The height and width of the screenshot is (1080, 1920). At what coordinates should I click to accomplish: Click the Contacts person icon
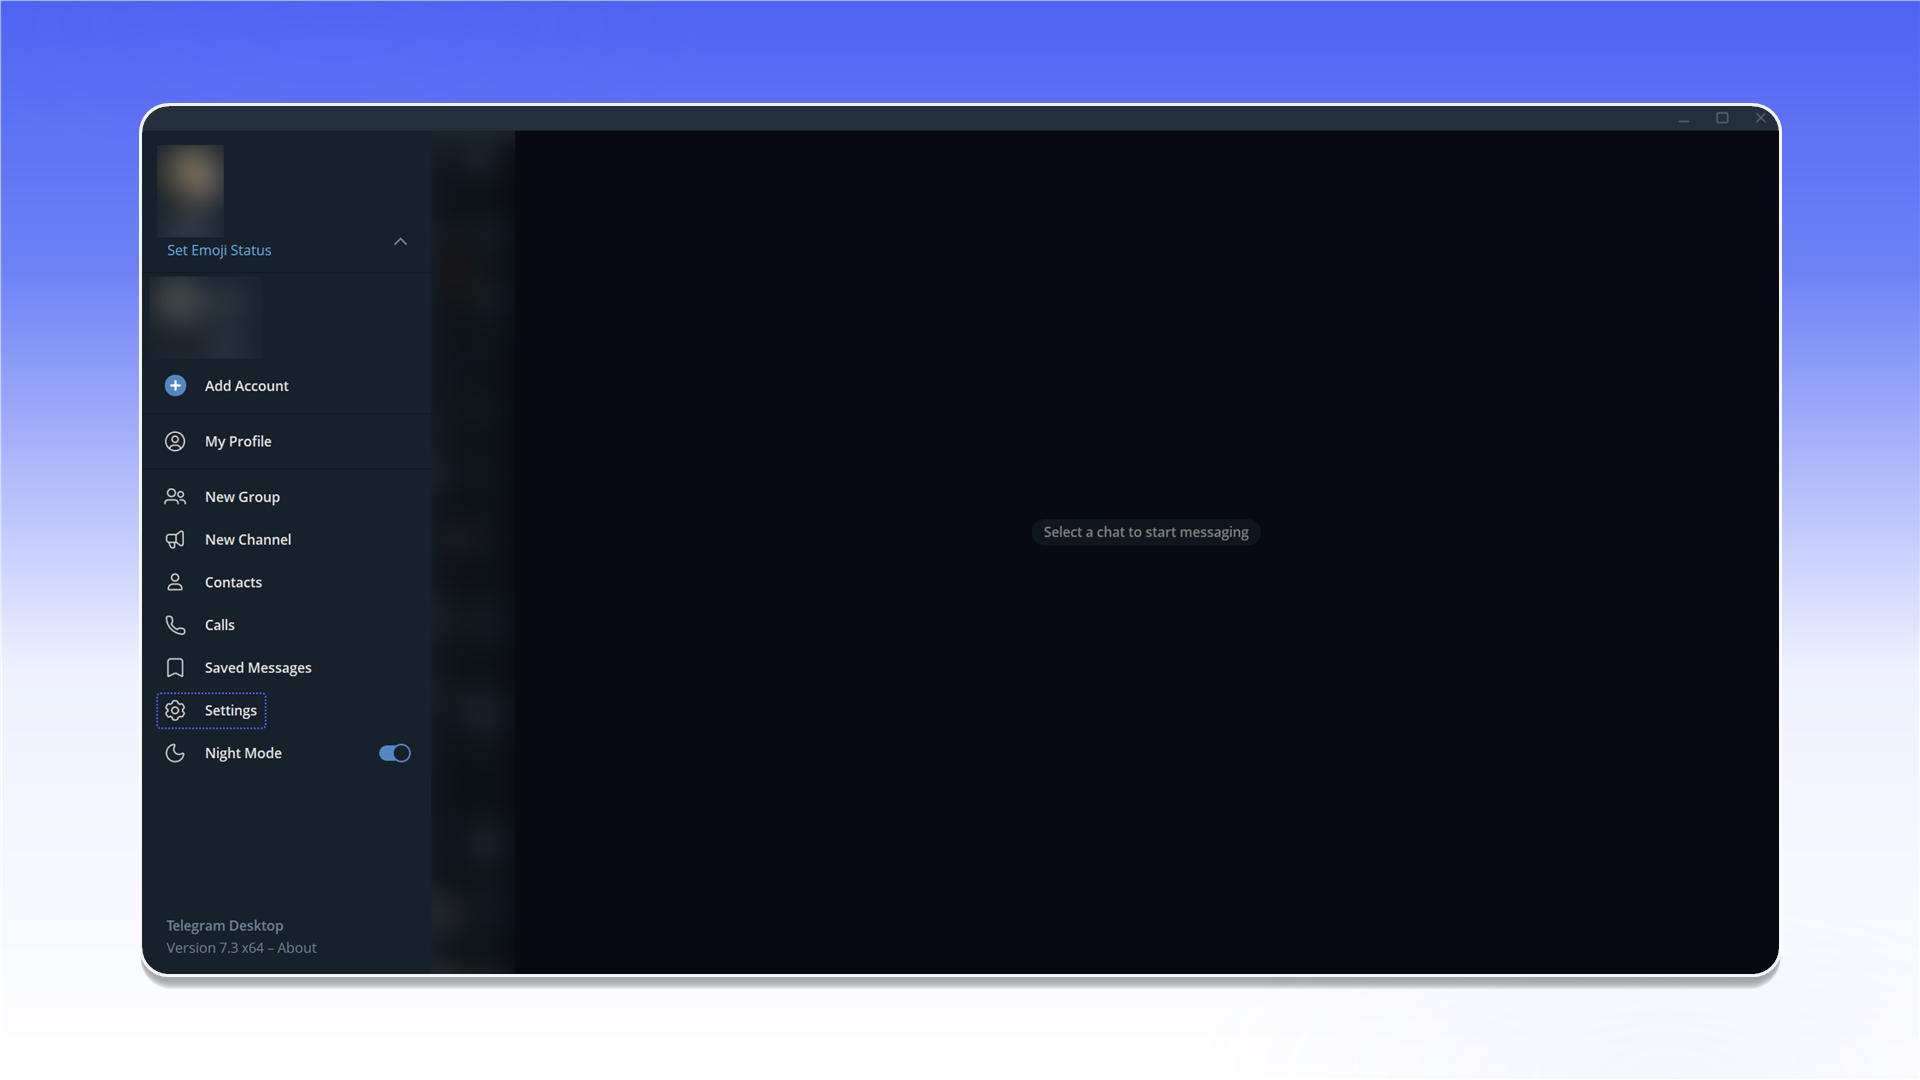(175, 582)
